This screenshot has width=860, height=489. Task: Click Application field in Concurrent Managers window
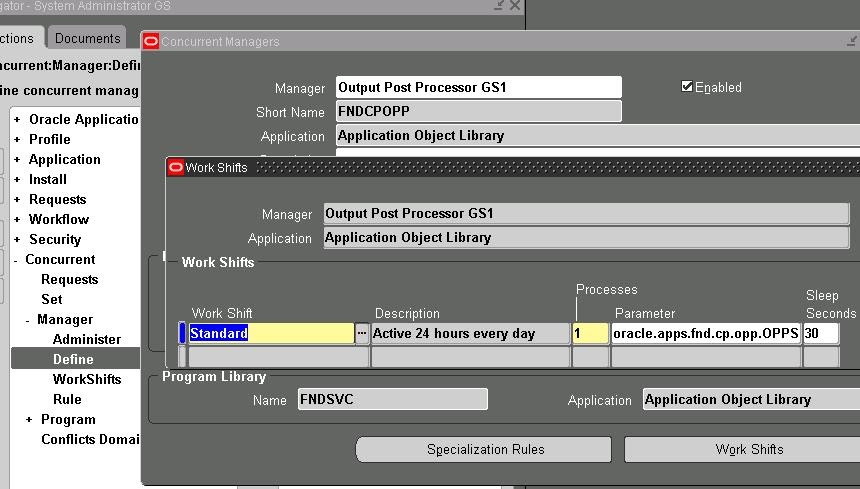(598, 135)
